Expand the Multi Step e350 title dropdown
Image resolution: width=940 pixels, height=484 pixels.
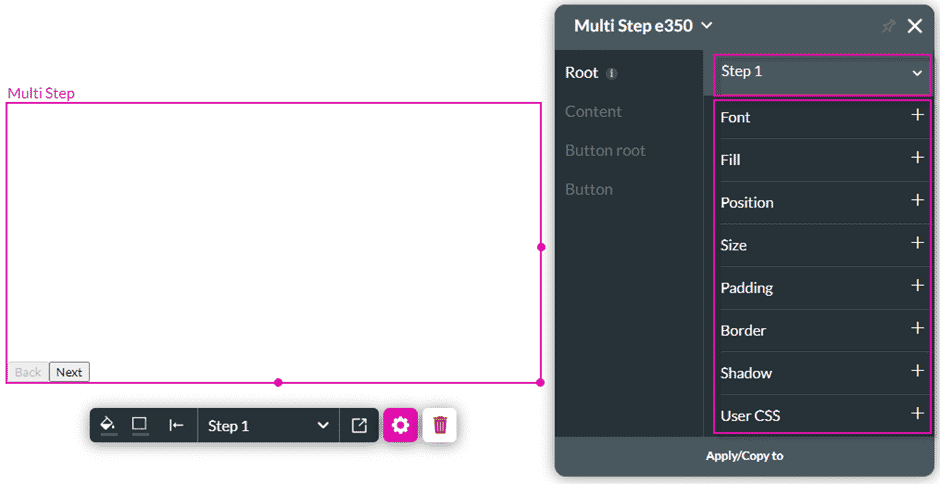click(706, 26)
